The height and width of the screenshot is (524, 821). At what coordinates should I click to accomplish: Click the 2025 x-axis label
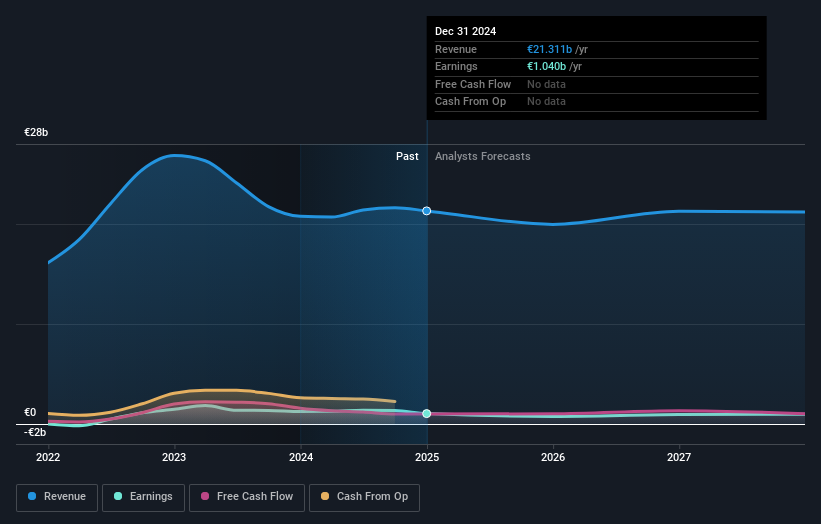point(427,457)
